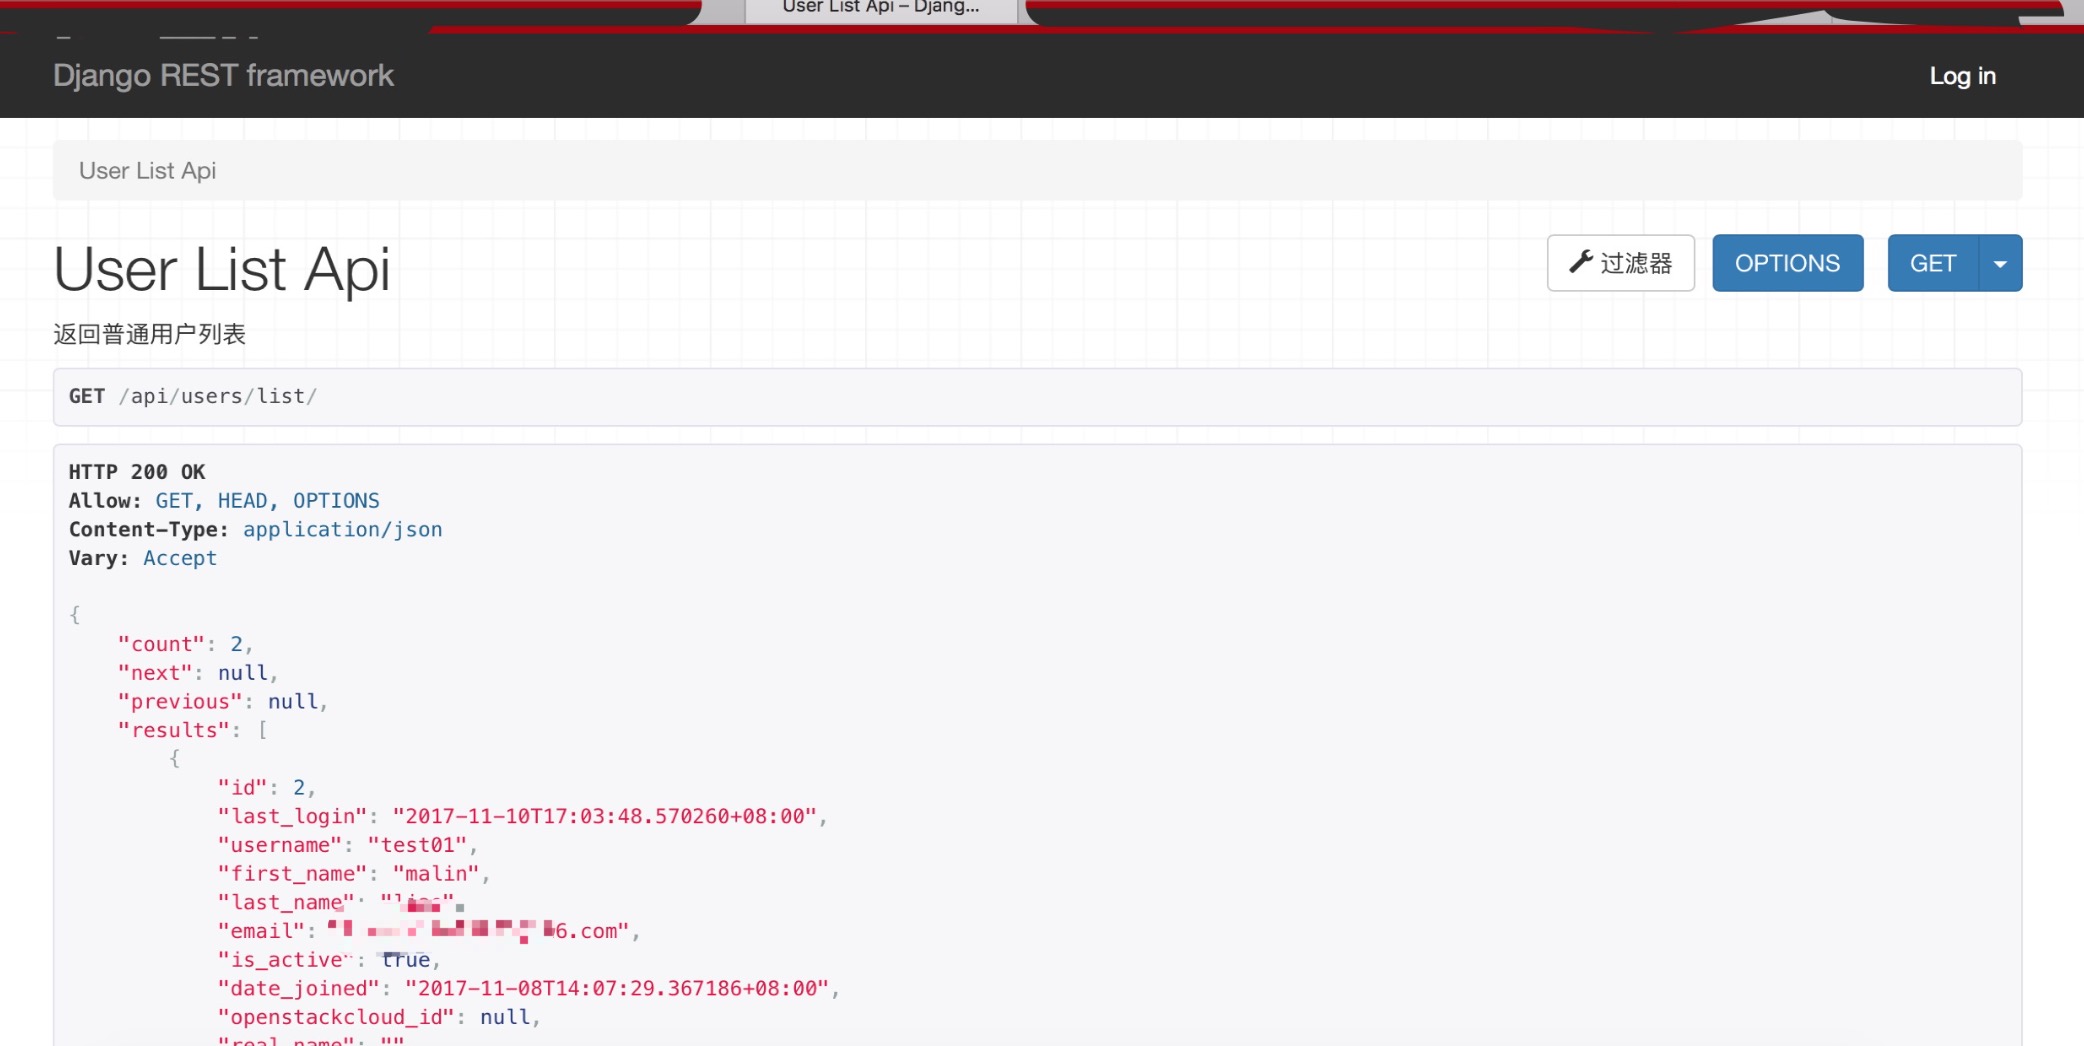Select the User List Api breadcrumb
This screenshot has width=2084, height=1046.
click(x=147, y=171)
